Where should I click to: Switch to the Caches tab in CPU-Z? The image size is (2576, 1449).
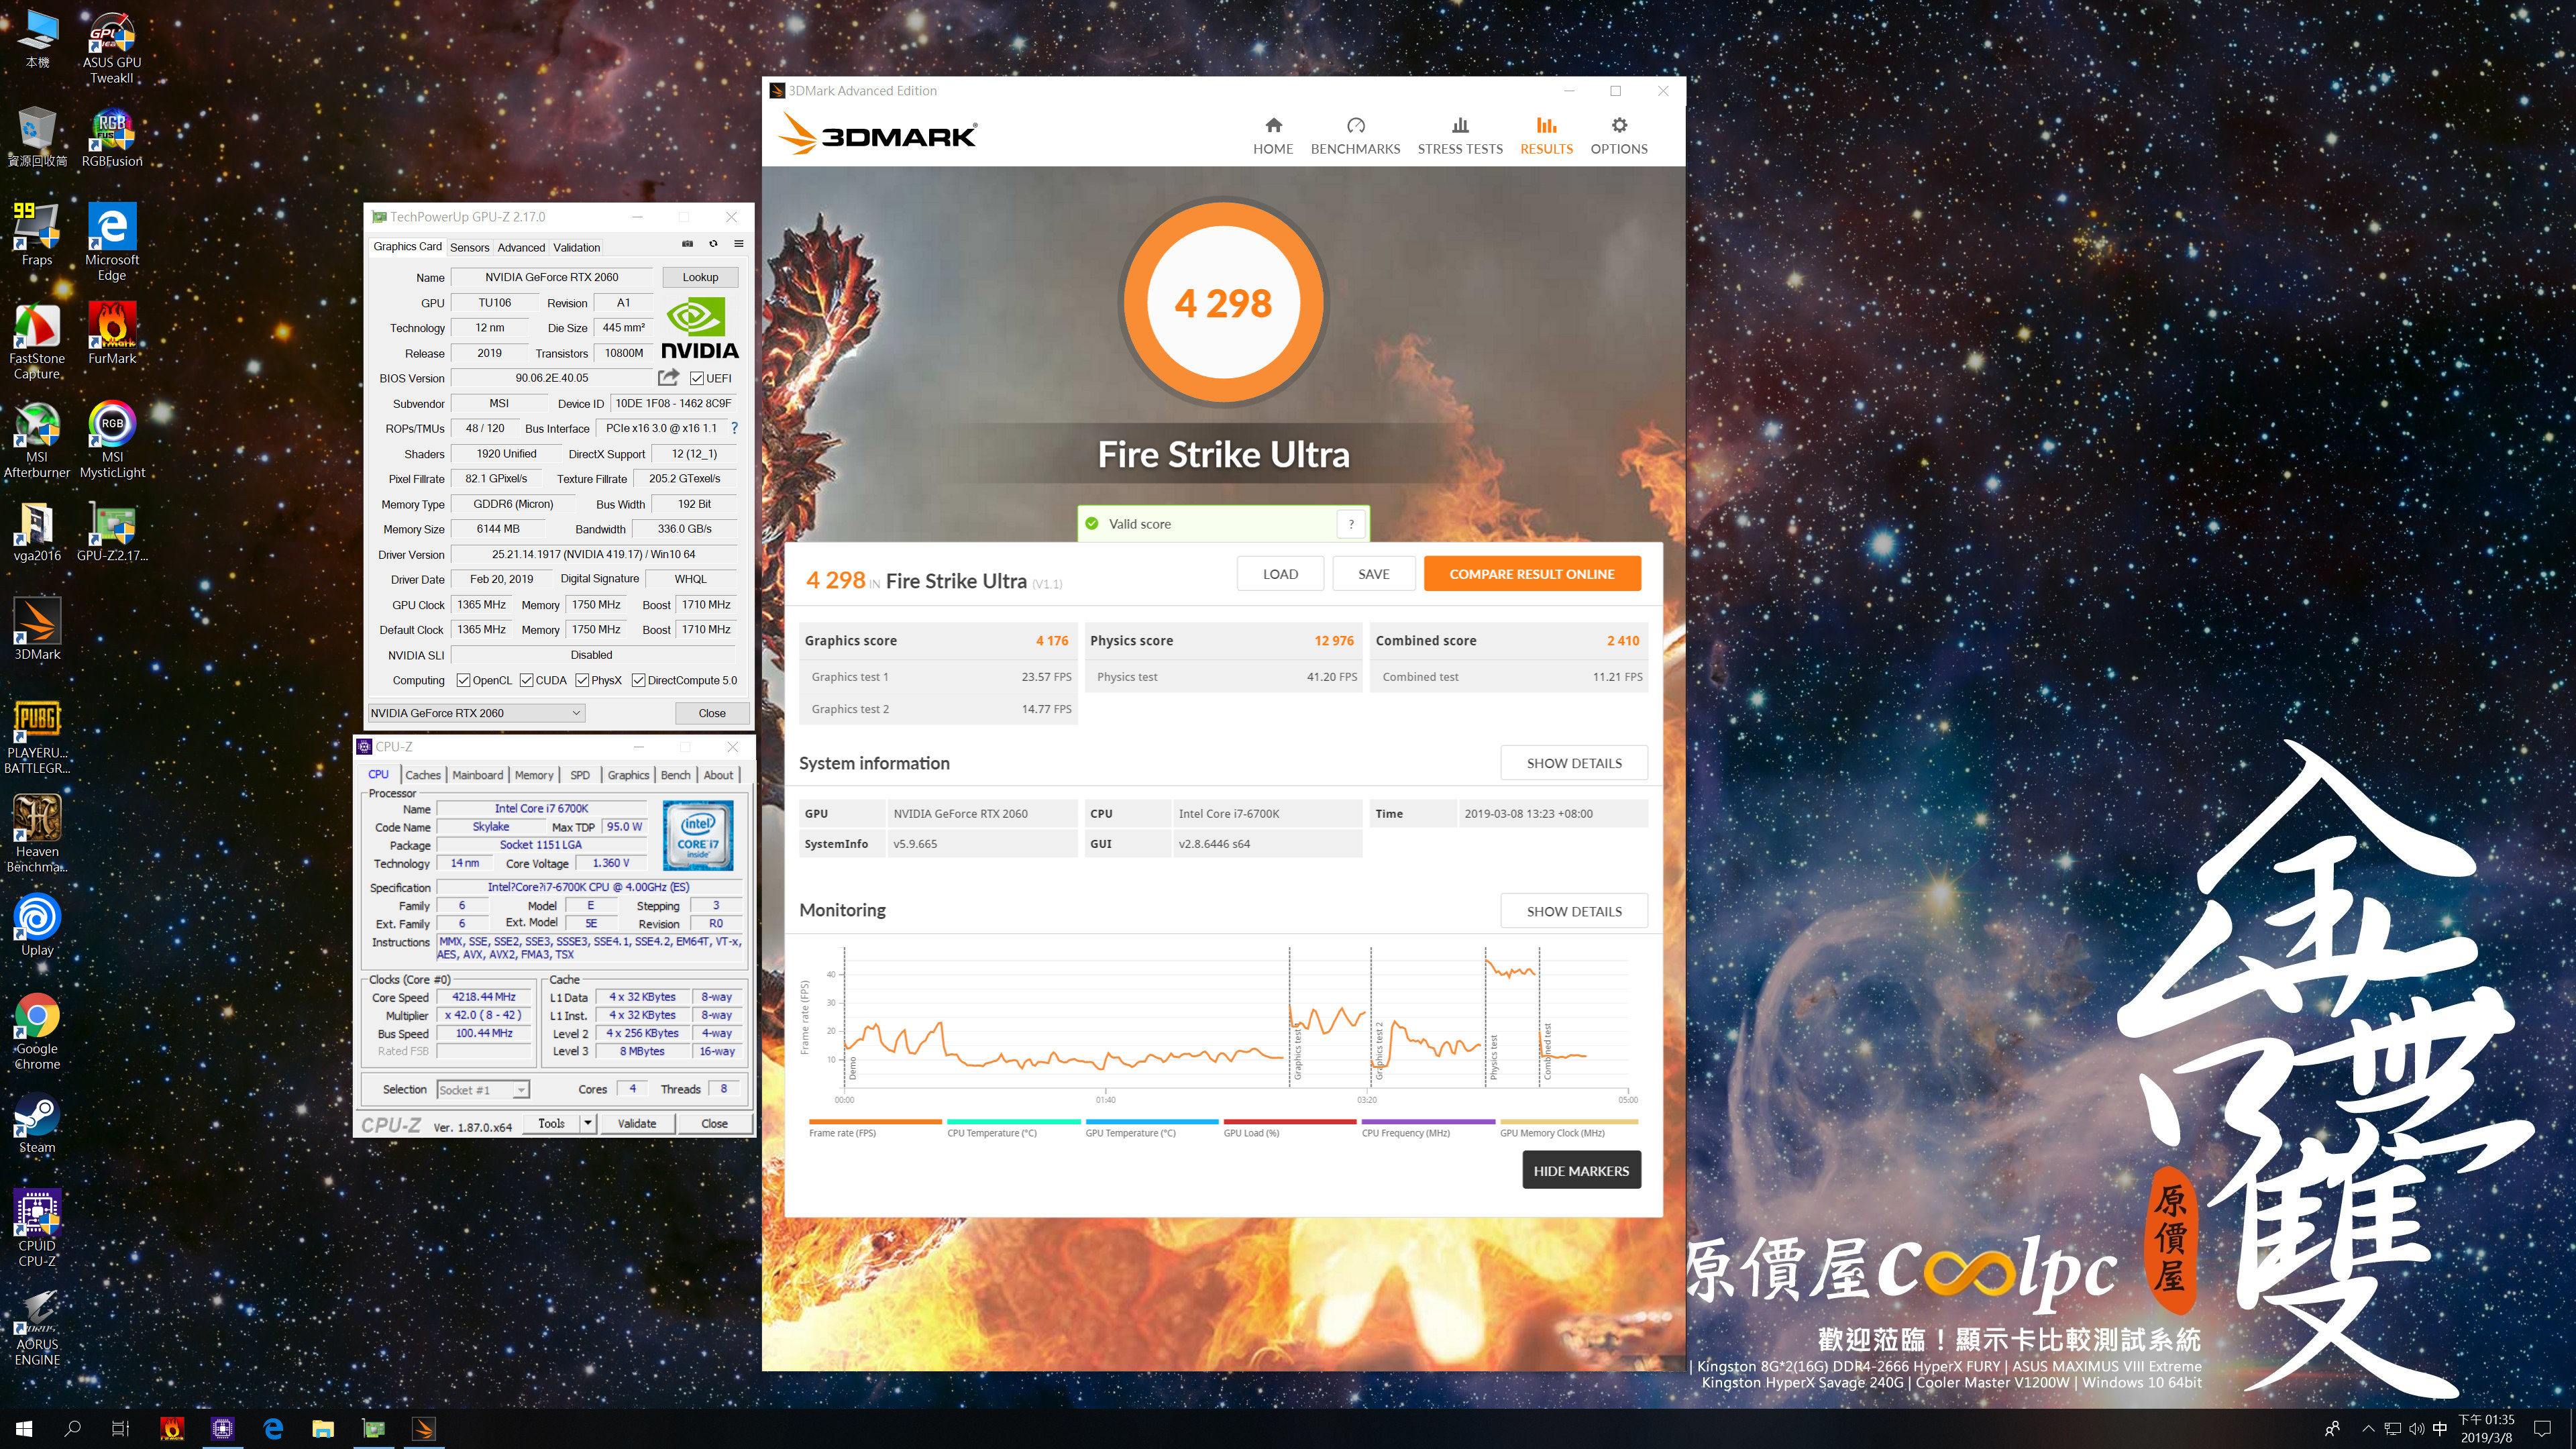click(422, 775)
